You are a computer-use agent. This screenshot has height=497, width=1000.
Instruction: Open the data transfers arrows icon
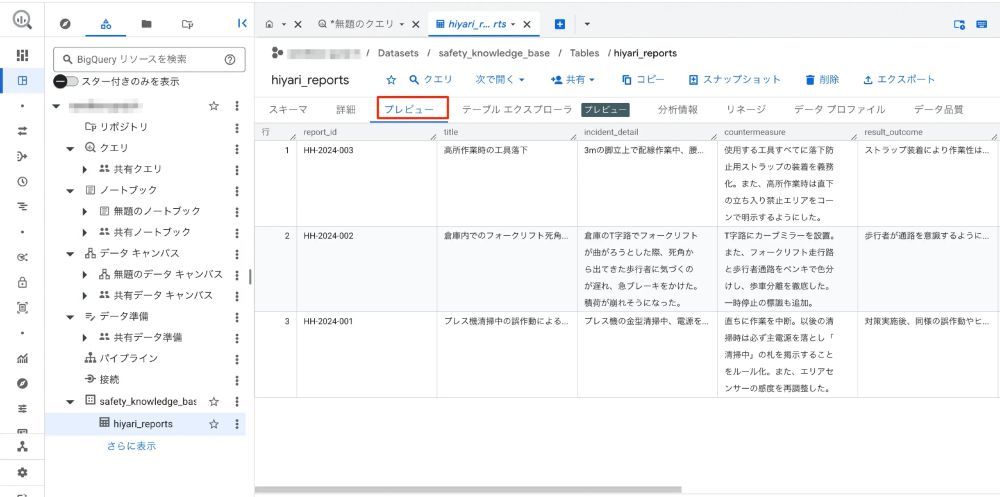point(22,130)
